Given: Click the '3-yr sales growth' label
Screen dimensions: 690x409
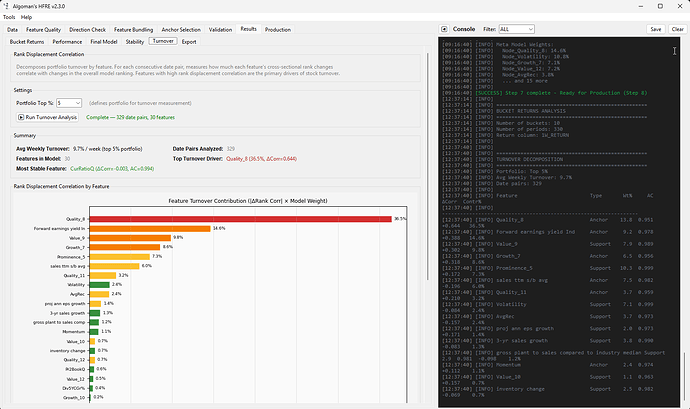Looking at the screenshot, I should pyautogui.click(x=67, y=313).
